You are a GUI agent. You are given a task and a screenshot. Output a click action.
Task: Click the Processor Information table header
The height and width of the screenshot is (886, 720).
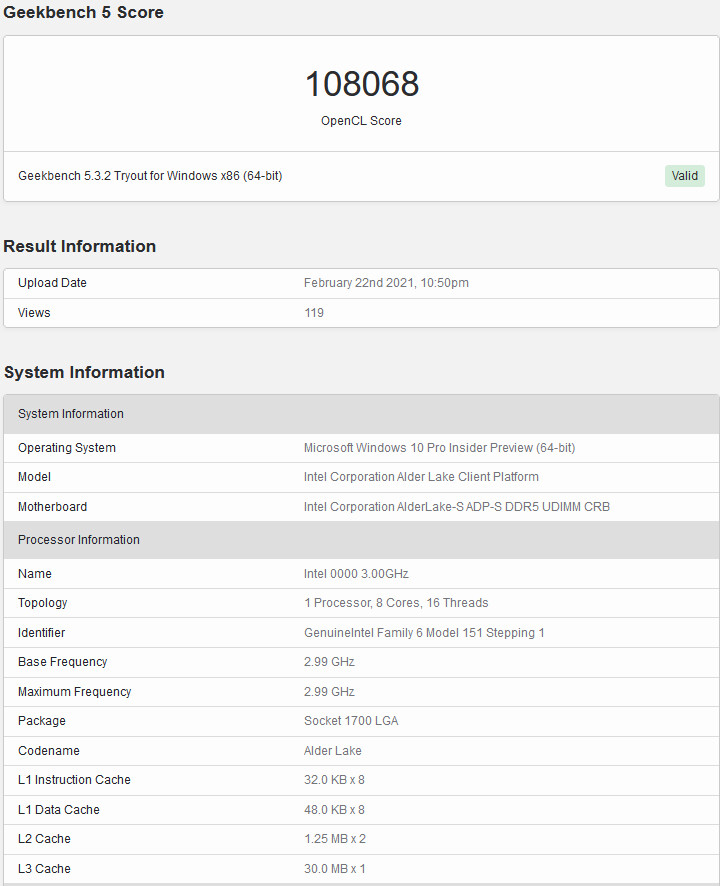pos(361,540)
